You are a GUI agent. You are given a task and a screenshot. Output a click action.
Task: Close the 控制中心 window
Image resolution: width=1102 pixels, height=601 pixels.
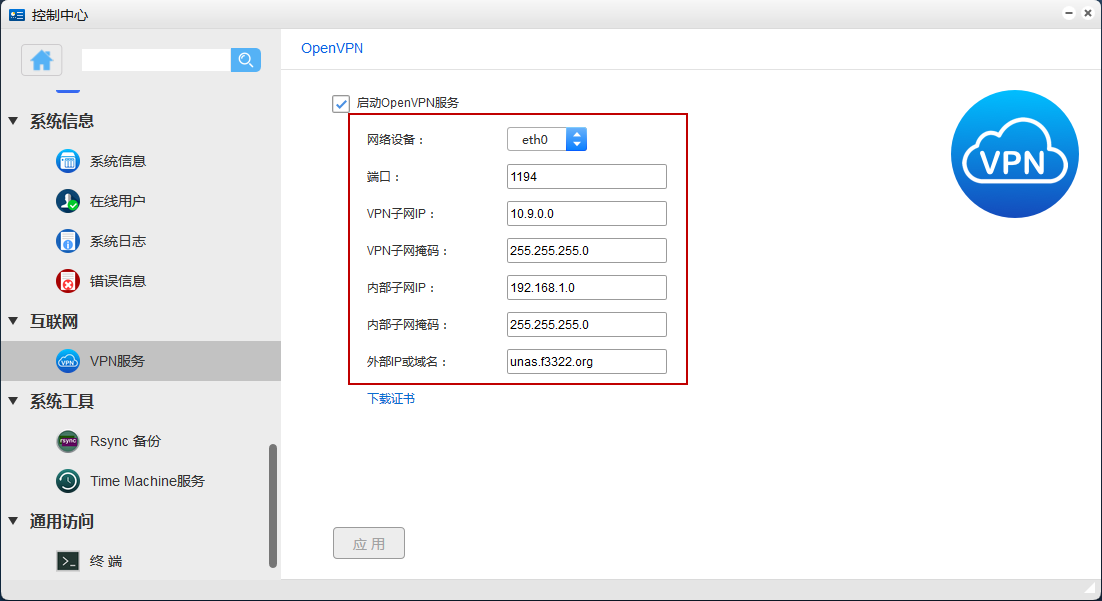click(x=1088, y=13)
